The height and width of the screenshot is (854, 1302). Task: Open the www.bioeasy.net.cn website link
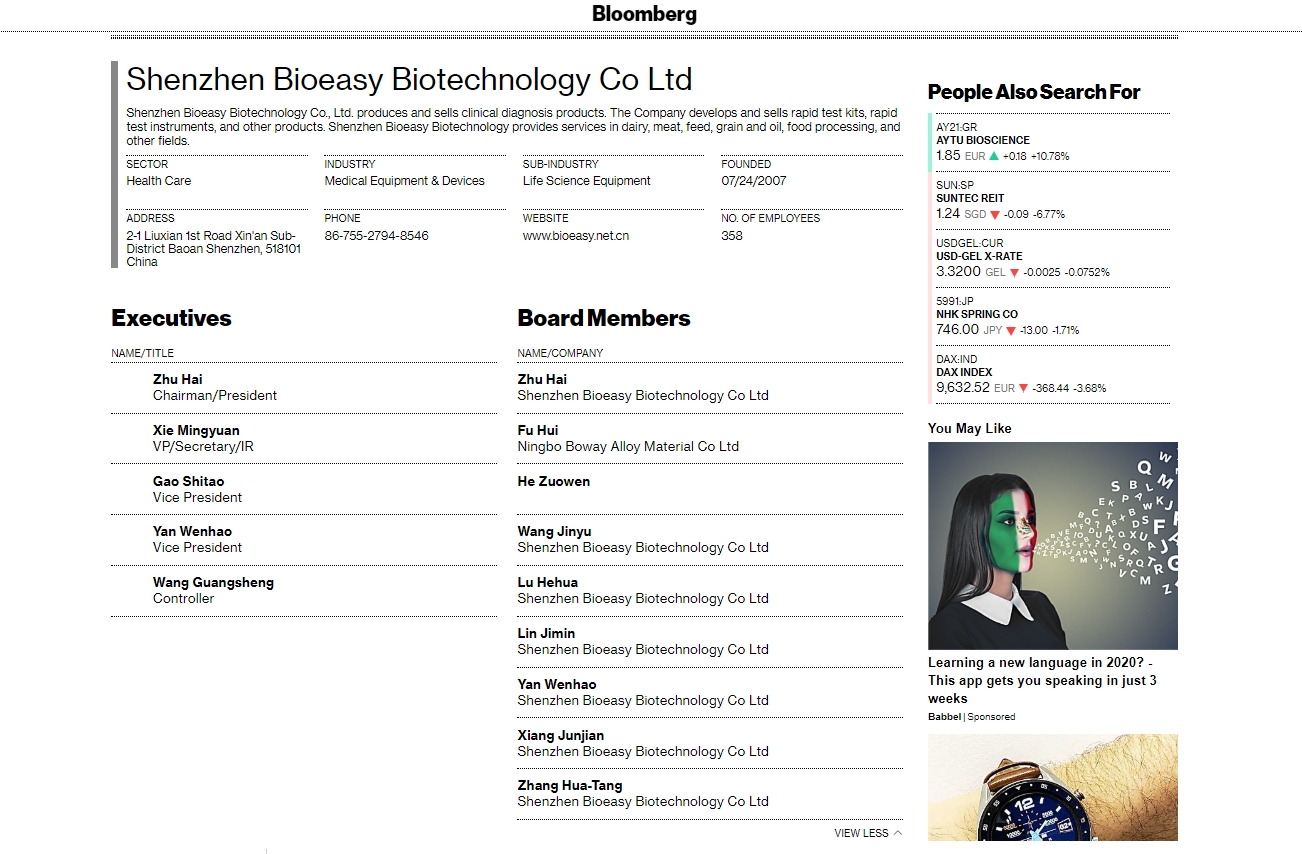point(575,236)
